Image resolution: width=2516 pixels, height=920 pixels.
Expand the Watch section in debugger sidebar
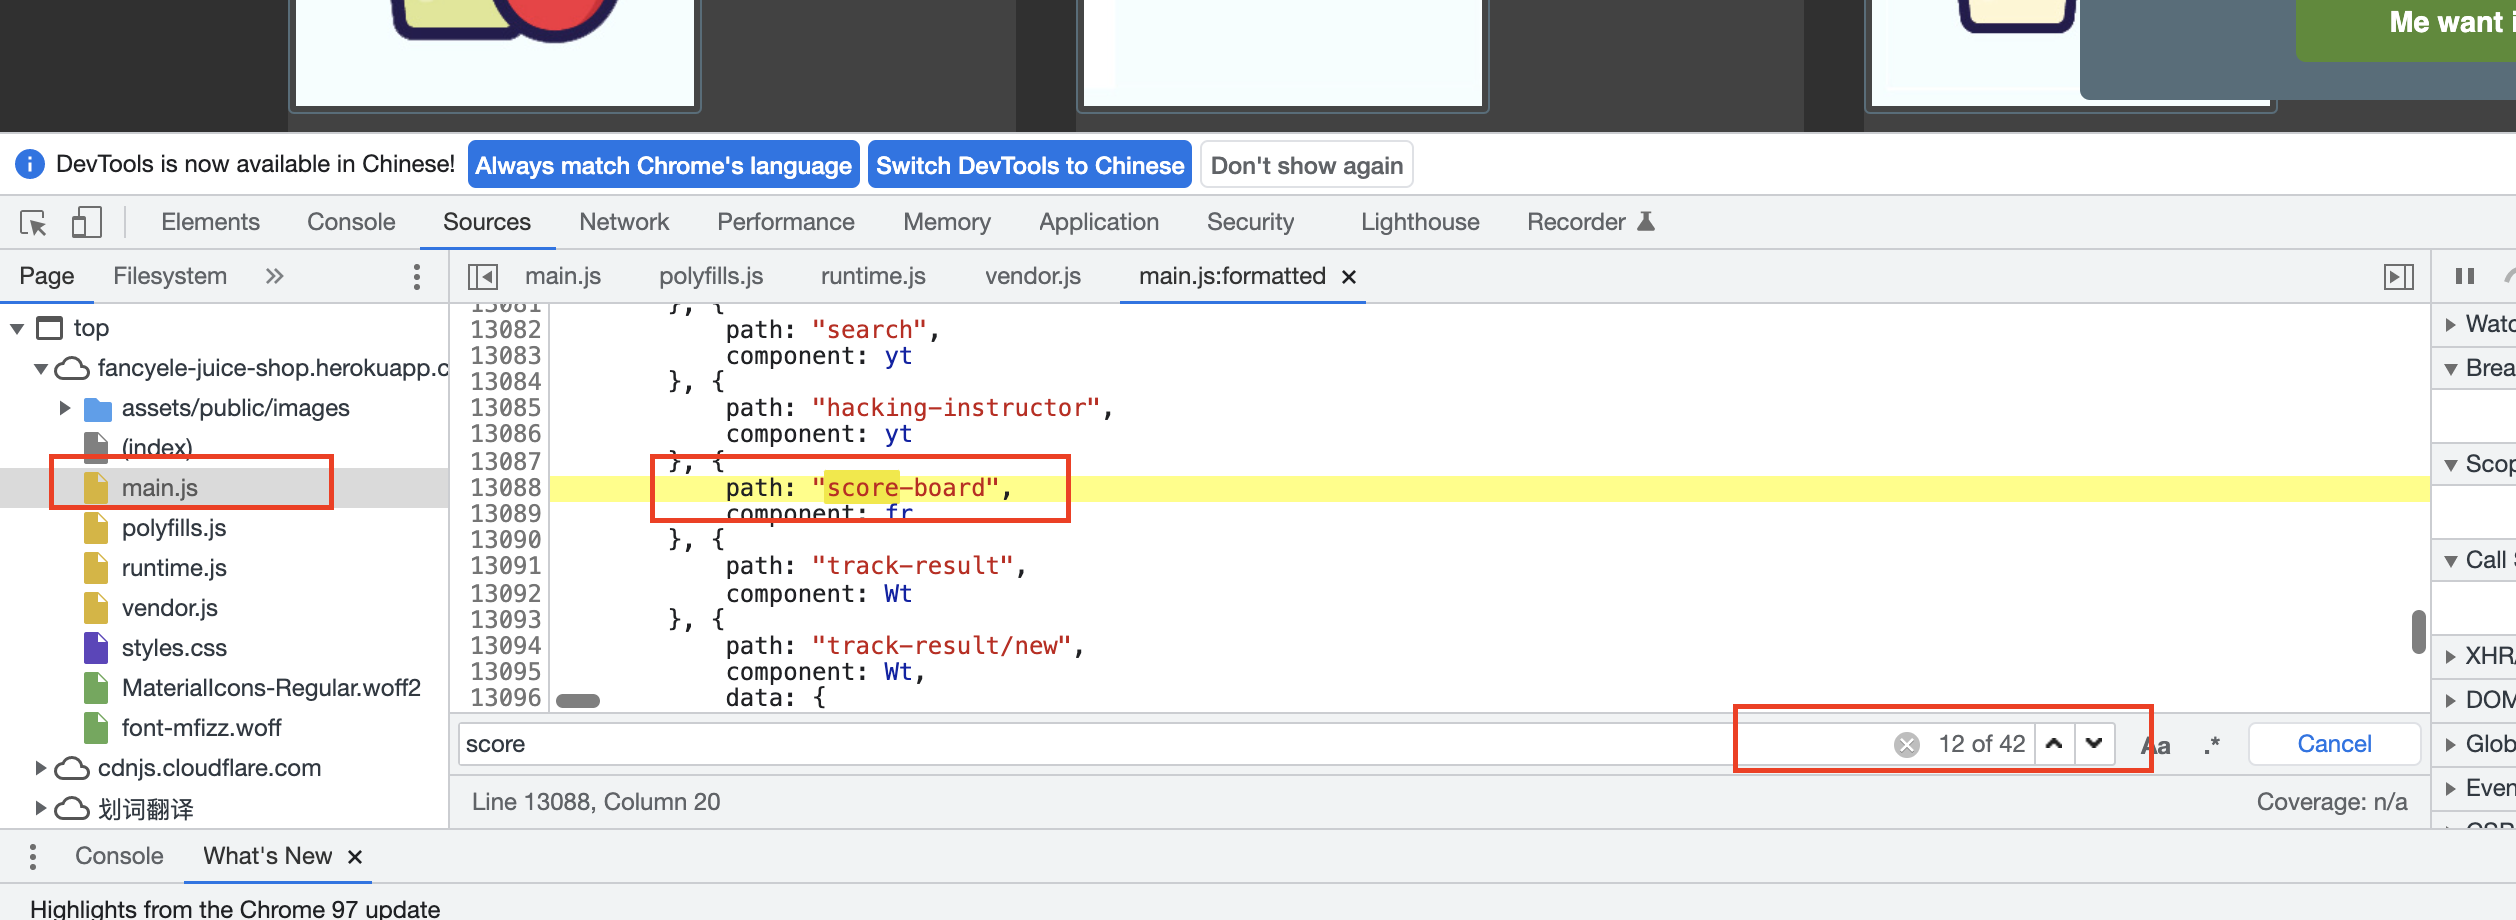pyautogui.click(x=2451, y=324)
